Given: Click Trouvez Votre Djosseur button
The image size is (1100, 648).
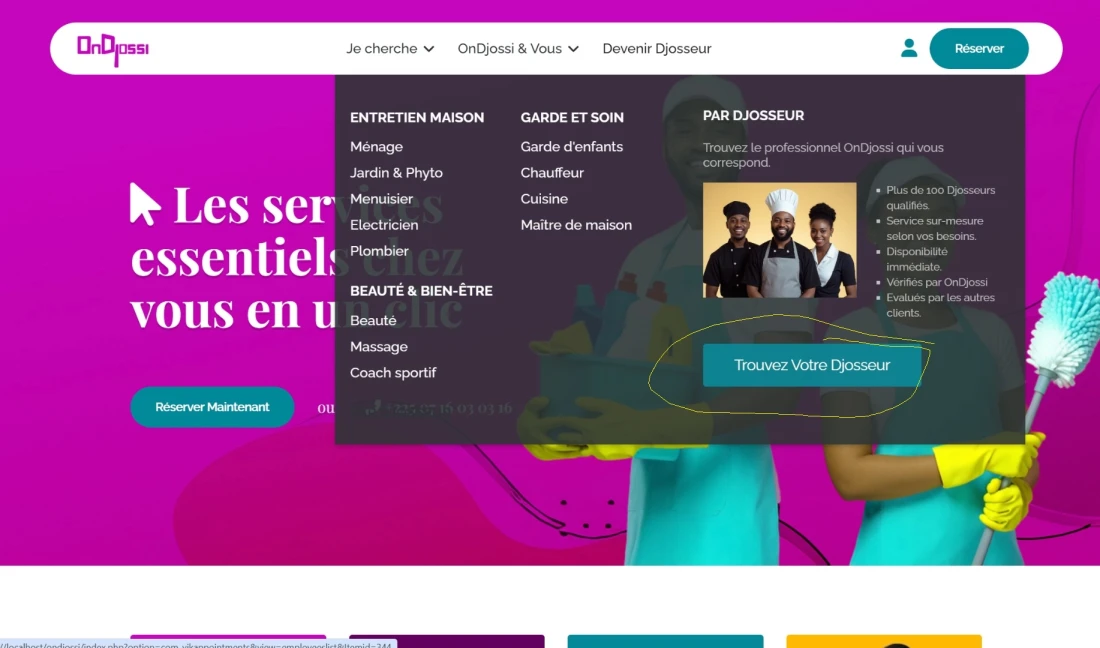Looking at the screenshot, I should point(811,365).
